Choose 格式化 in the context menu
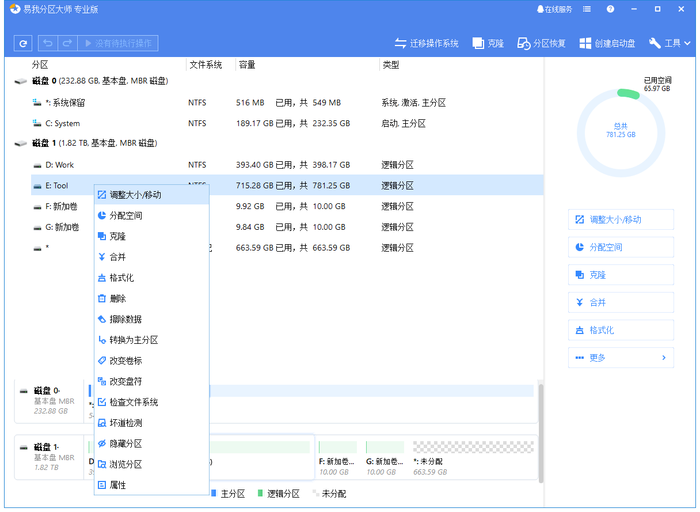Viewport: 700px width, 512px height. (152, 278)
